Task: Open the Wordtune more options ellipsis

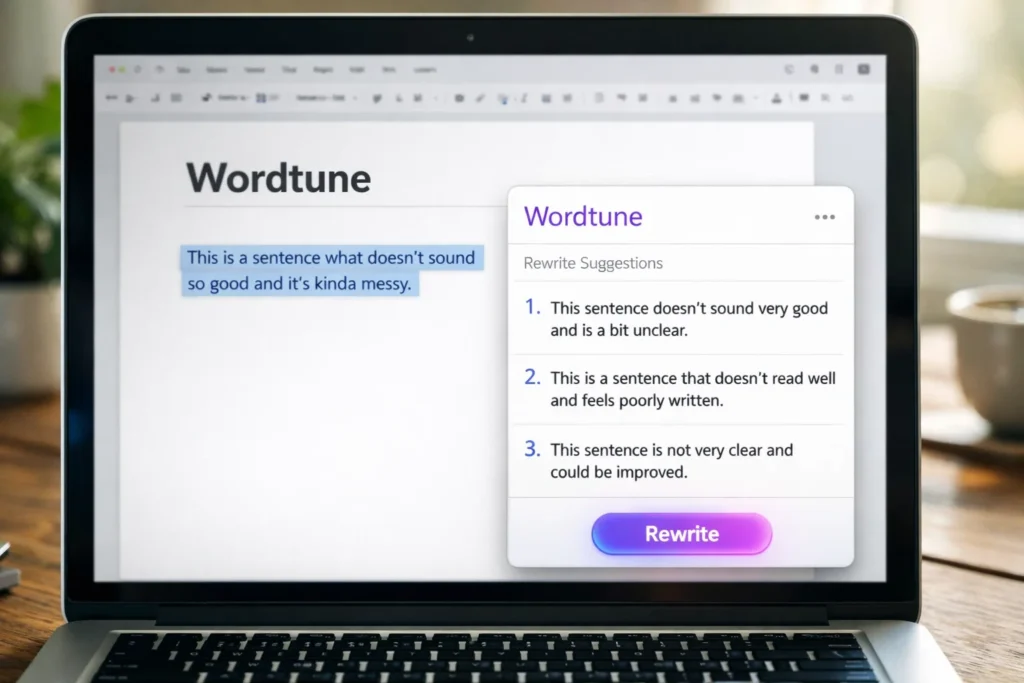Action: click(x=825, y=216)
